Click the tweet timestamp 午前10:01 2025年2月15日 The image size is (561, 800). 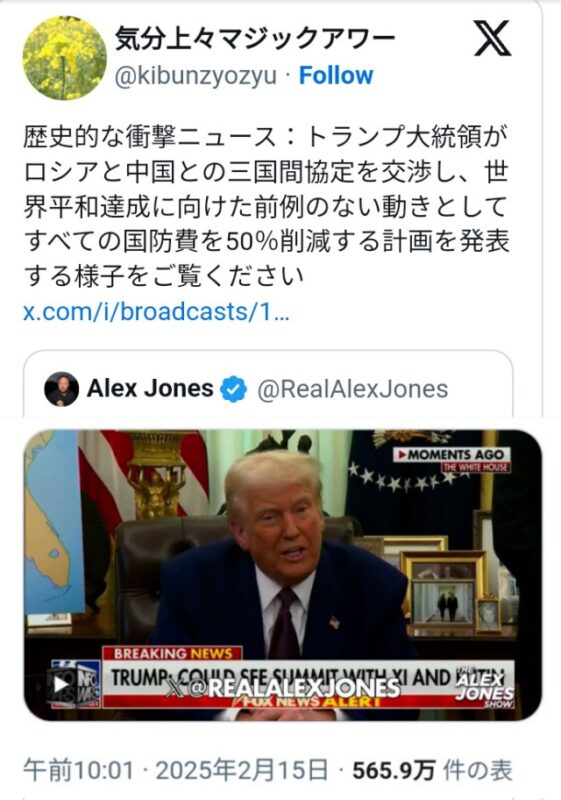(x=175, y=770)
